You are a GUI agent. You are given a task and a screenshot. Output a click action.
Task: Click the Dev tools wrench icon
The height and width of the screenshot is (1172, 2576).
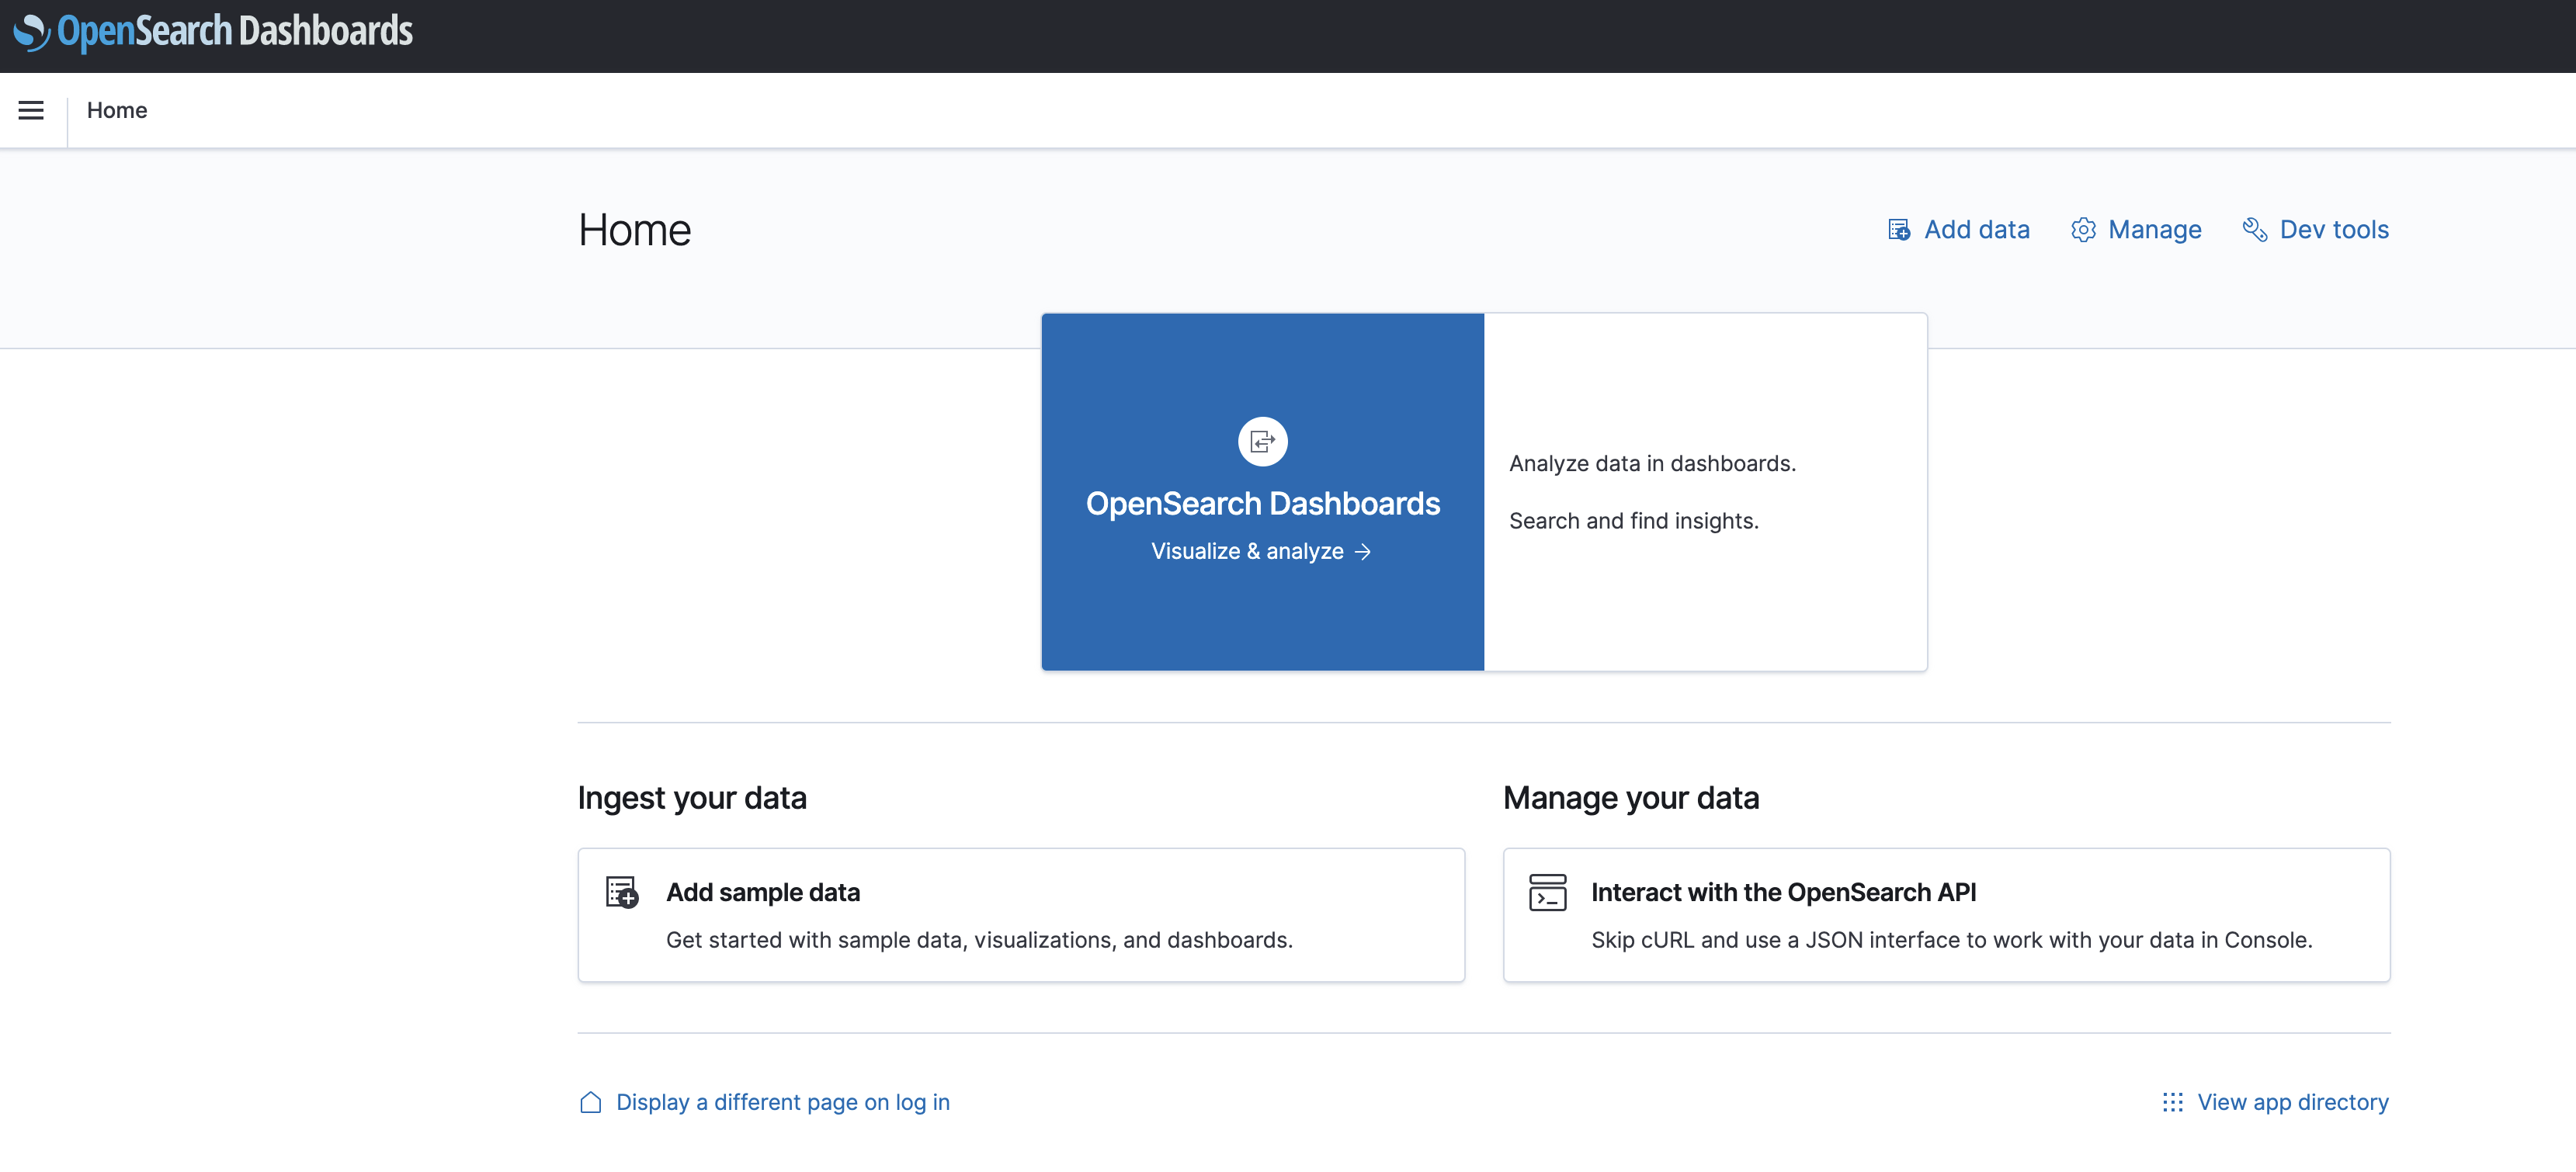click(2254, 230)
